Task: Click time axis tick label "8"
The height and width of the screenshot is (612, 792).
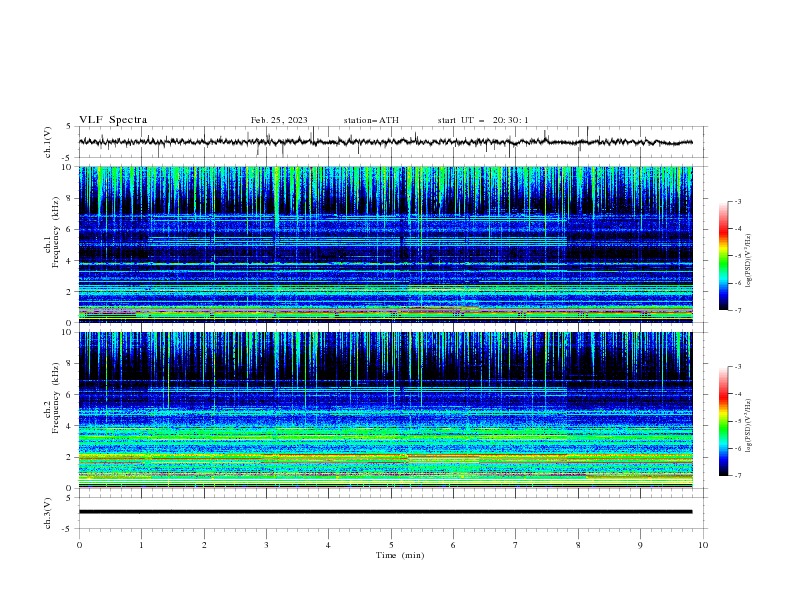Action: [578, 545]
